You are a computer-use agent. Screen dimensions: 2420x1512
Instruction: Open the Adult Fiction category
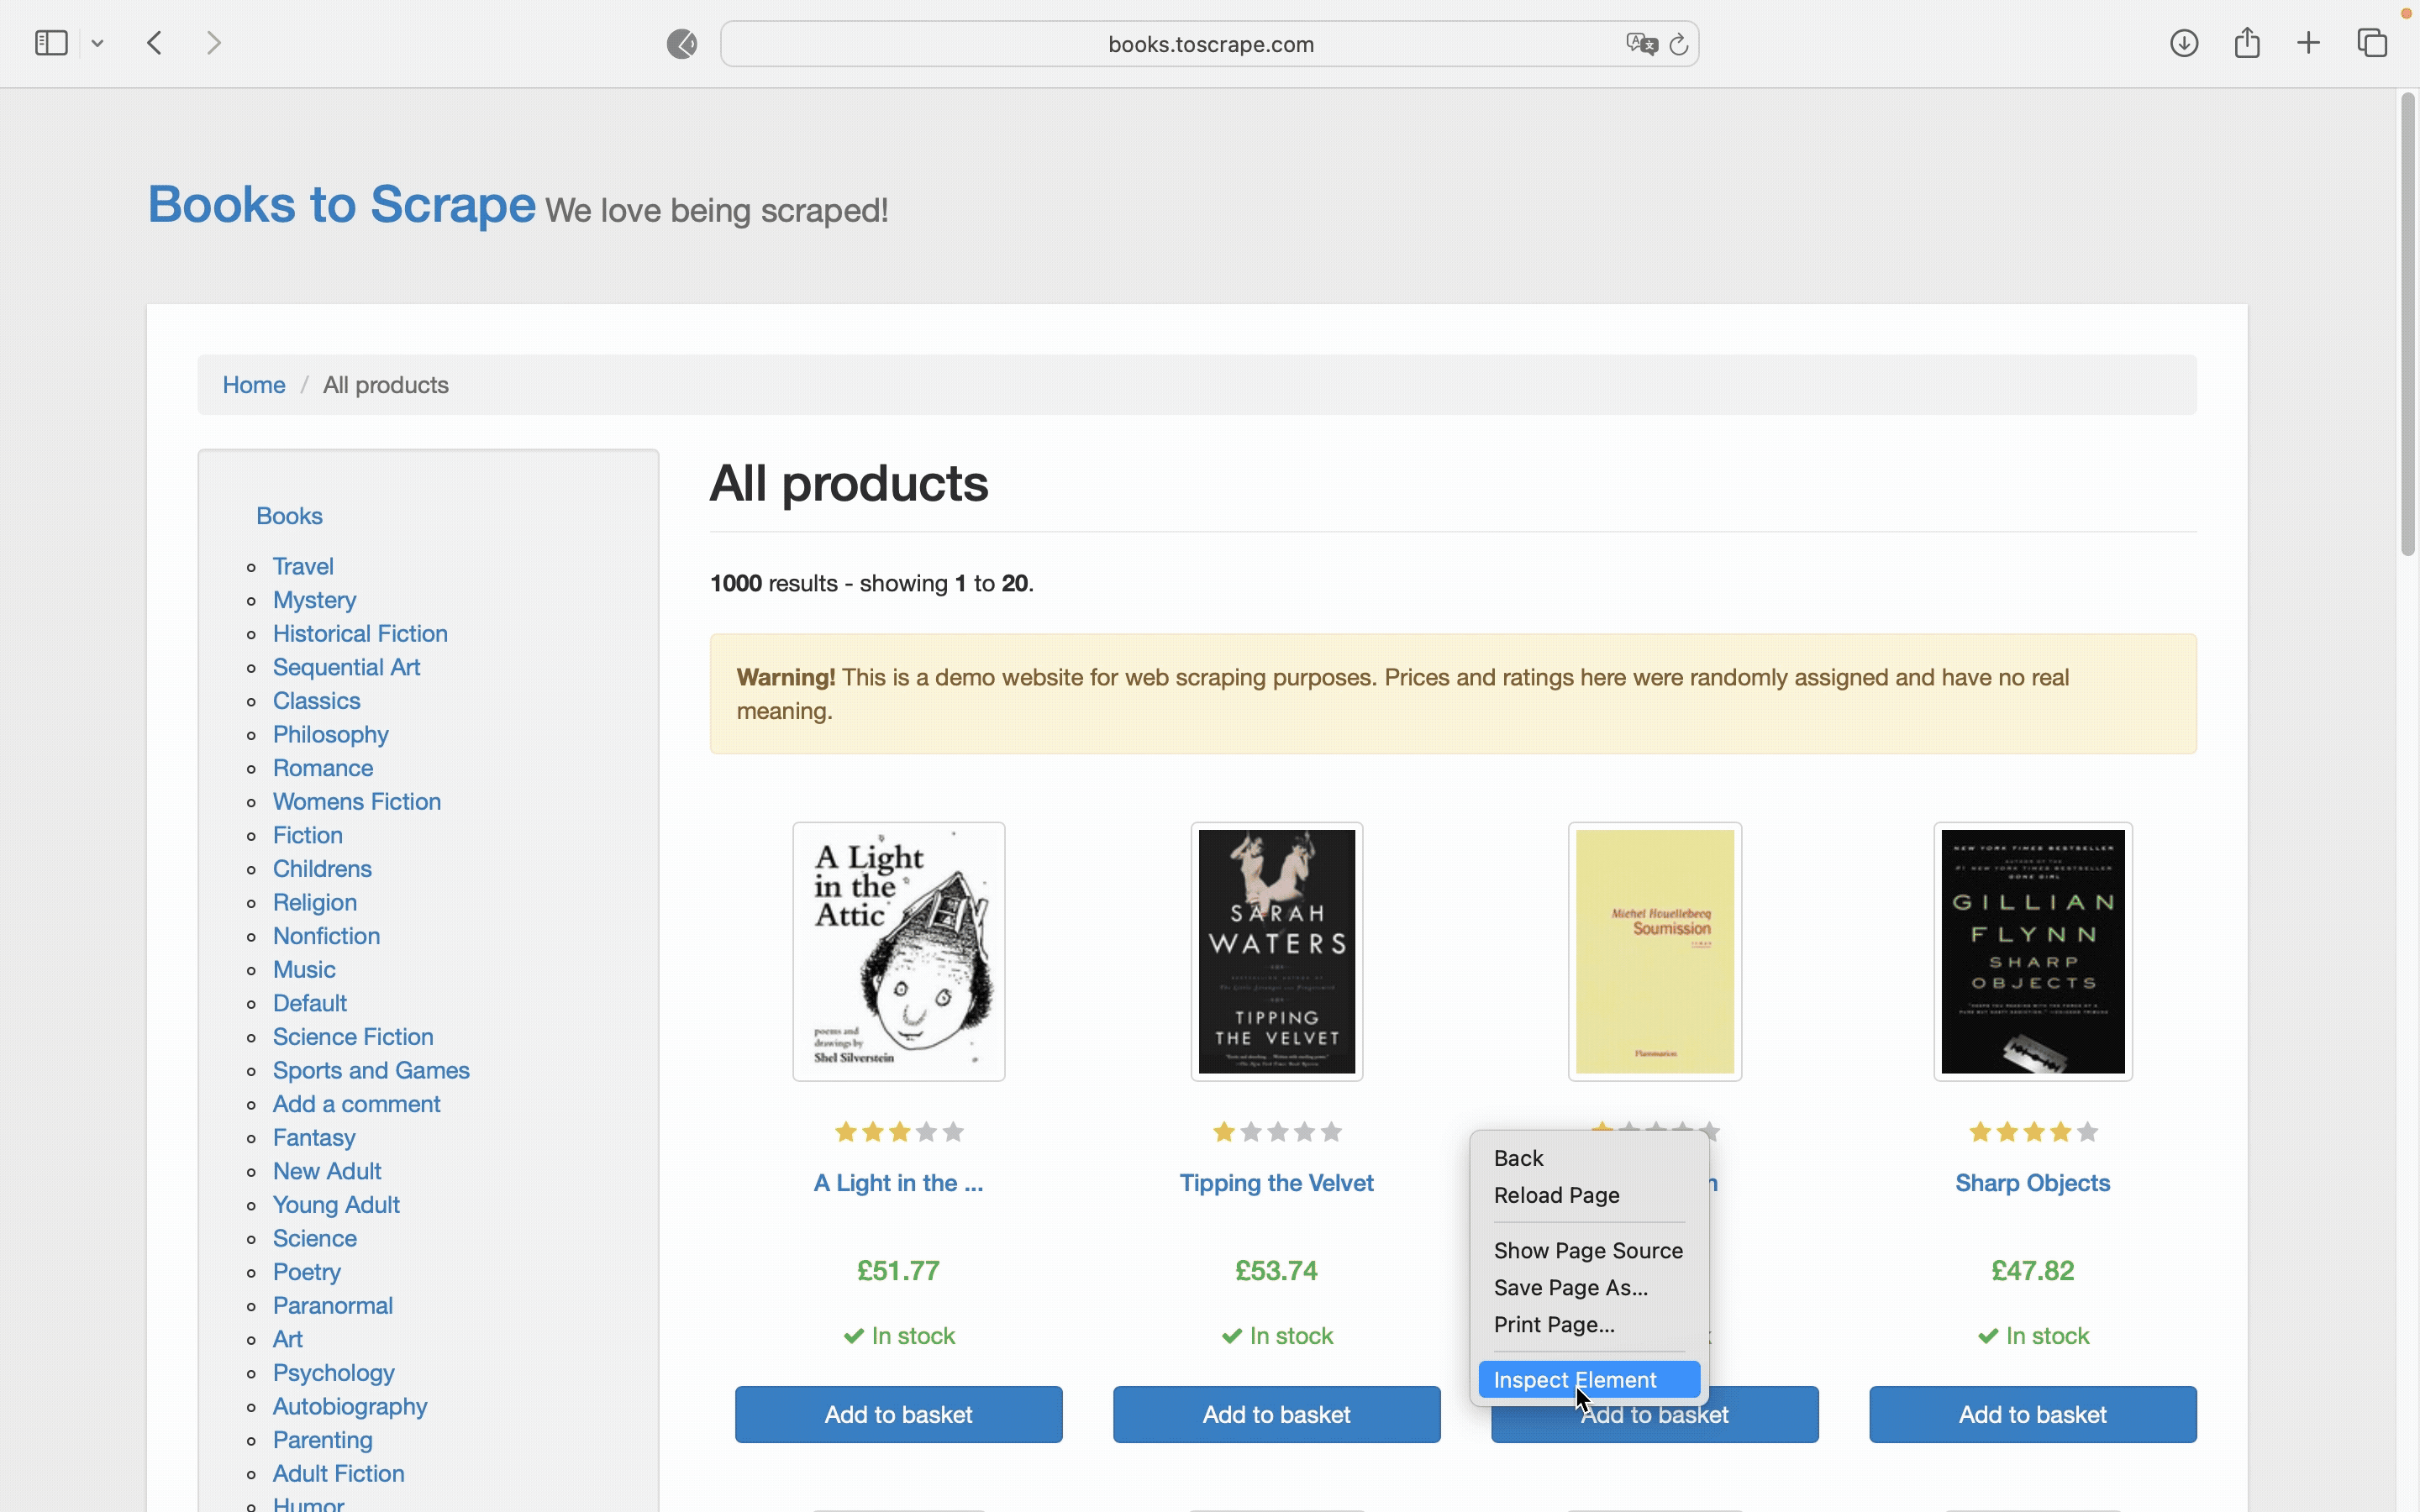tap(339, 1474)
